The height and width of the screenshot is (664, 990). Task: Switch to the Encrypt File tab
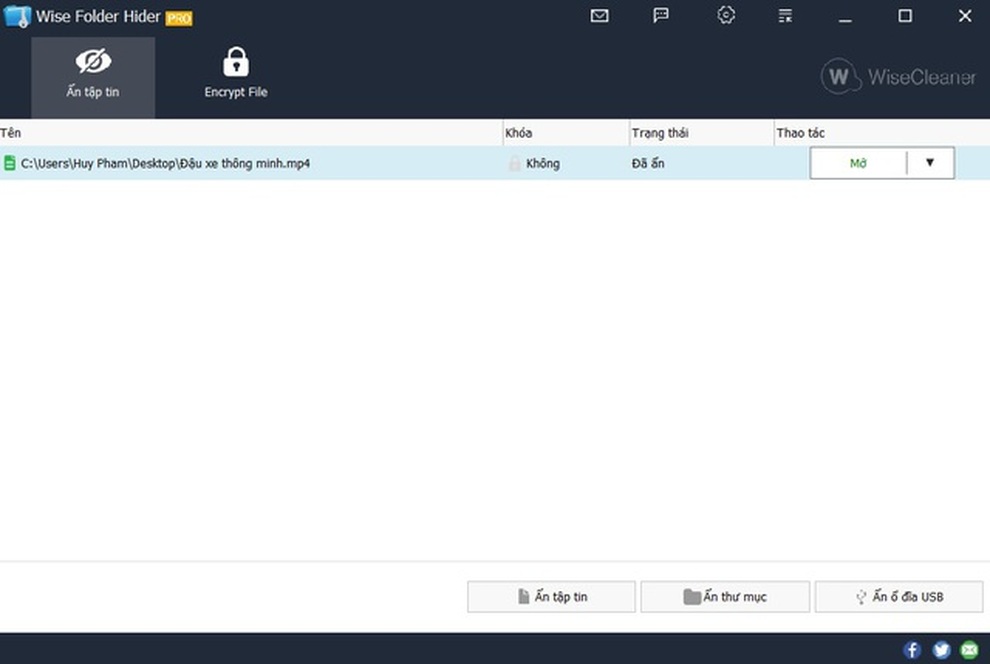pos(236,74)
